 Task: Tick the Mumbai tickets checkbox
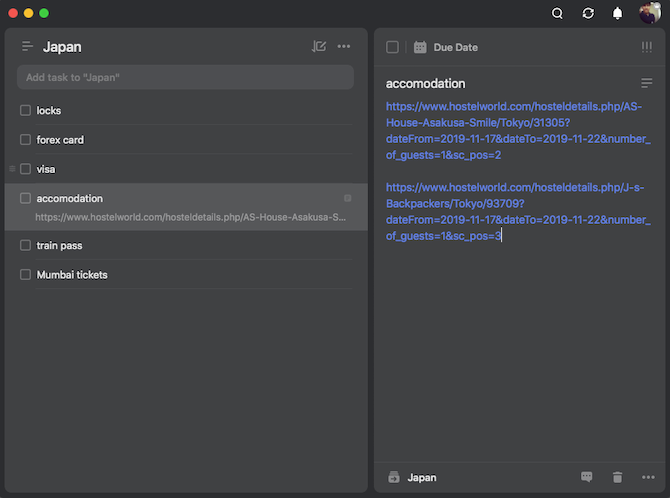pyautogui.click(x=26, y=274)
